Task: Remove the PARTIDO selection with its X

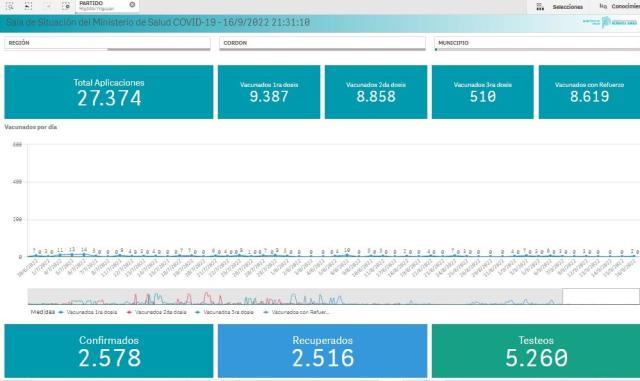Action: [x=132, y=5]
